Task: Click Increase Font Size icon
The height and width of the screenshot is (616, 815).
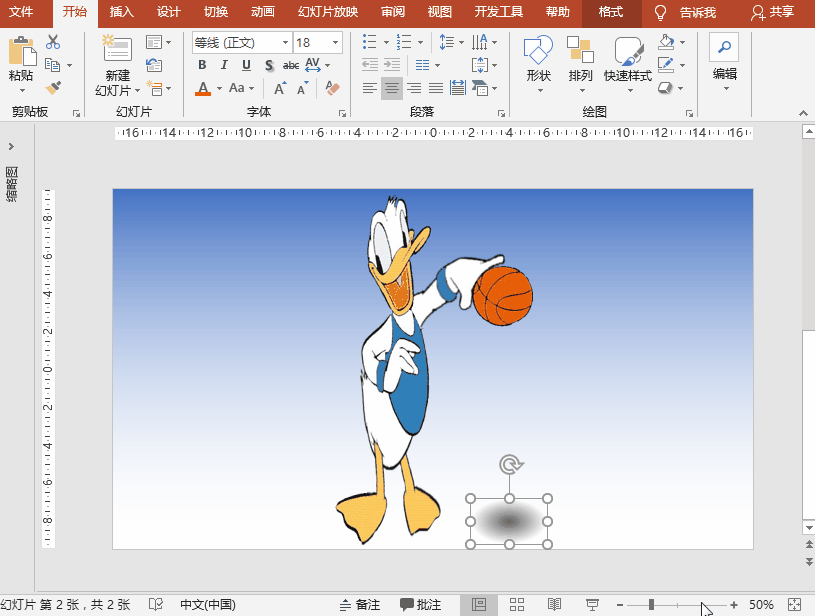Action: 280,89
